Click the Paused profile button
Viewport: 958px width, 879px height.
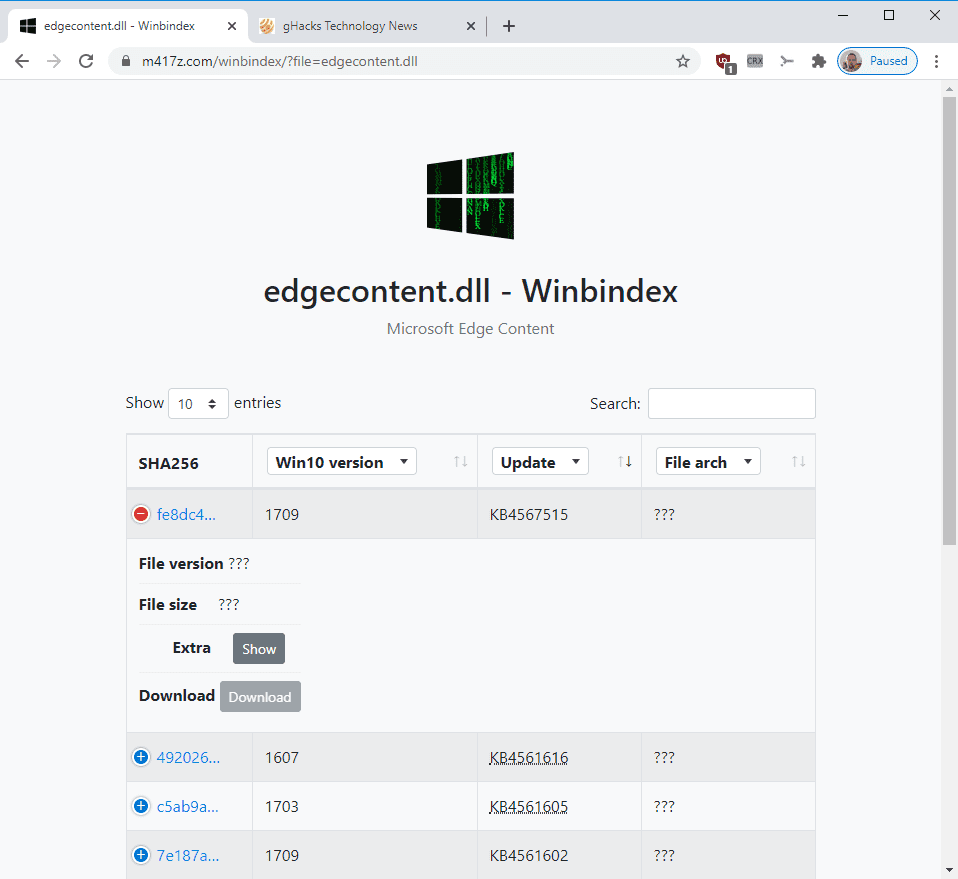click(x=877, y=61)
